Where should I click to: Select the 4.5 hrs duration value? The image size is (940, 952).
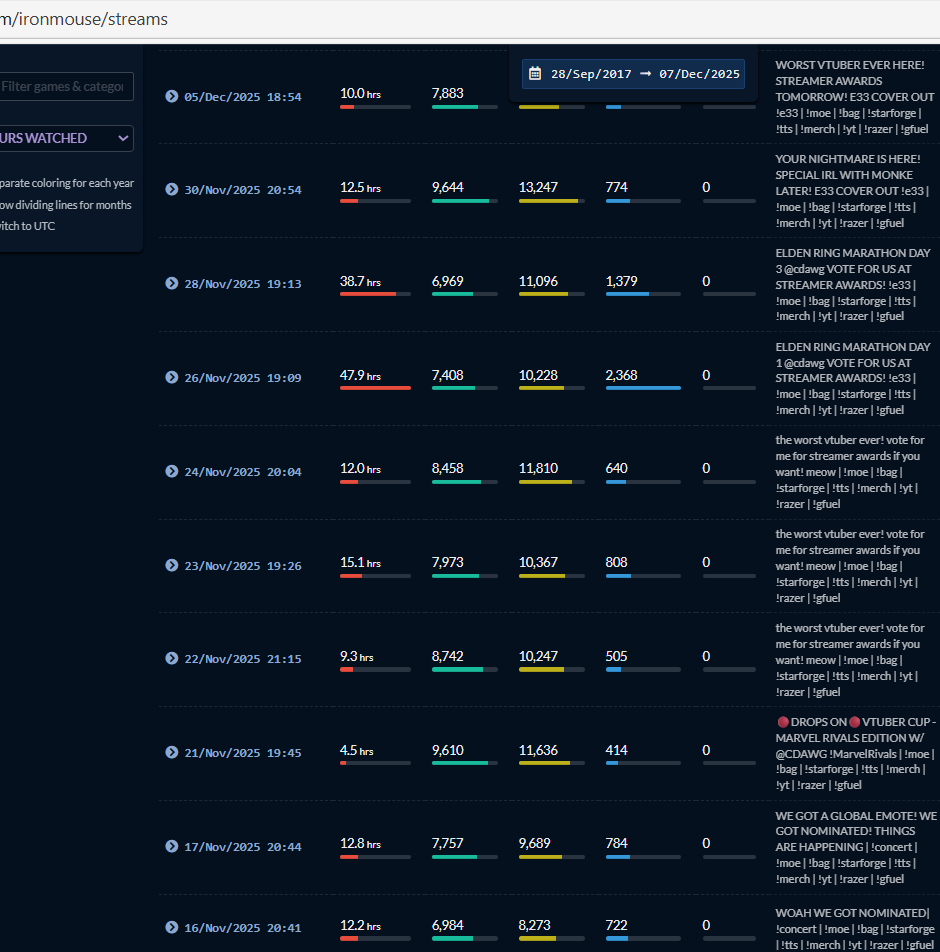point(356,750)
